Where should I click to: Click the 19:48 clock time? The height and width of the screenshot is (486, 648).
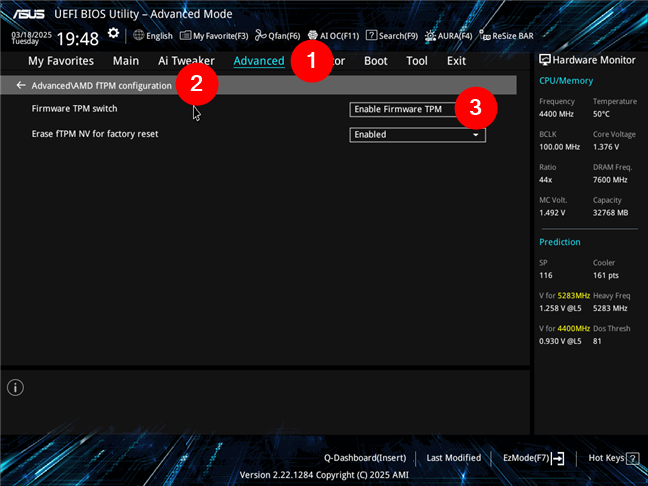[78, 39]
